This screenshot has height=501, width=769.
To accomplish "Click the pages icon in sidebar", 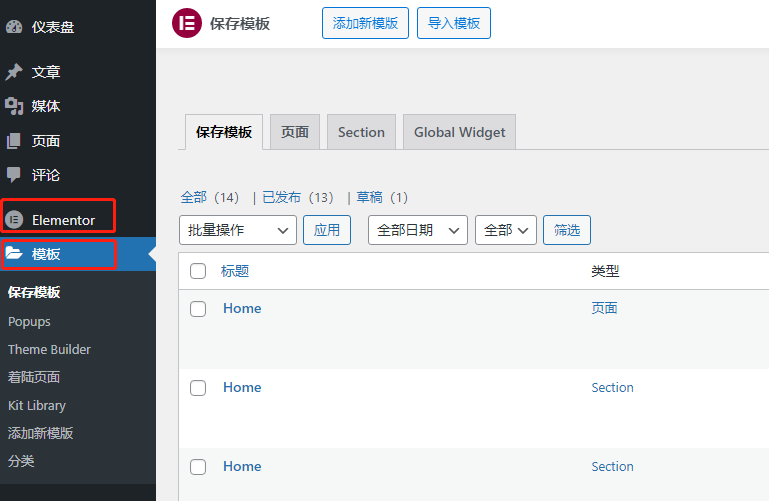I will click(x=14, y=141).
